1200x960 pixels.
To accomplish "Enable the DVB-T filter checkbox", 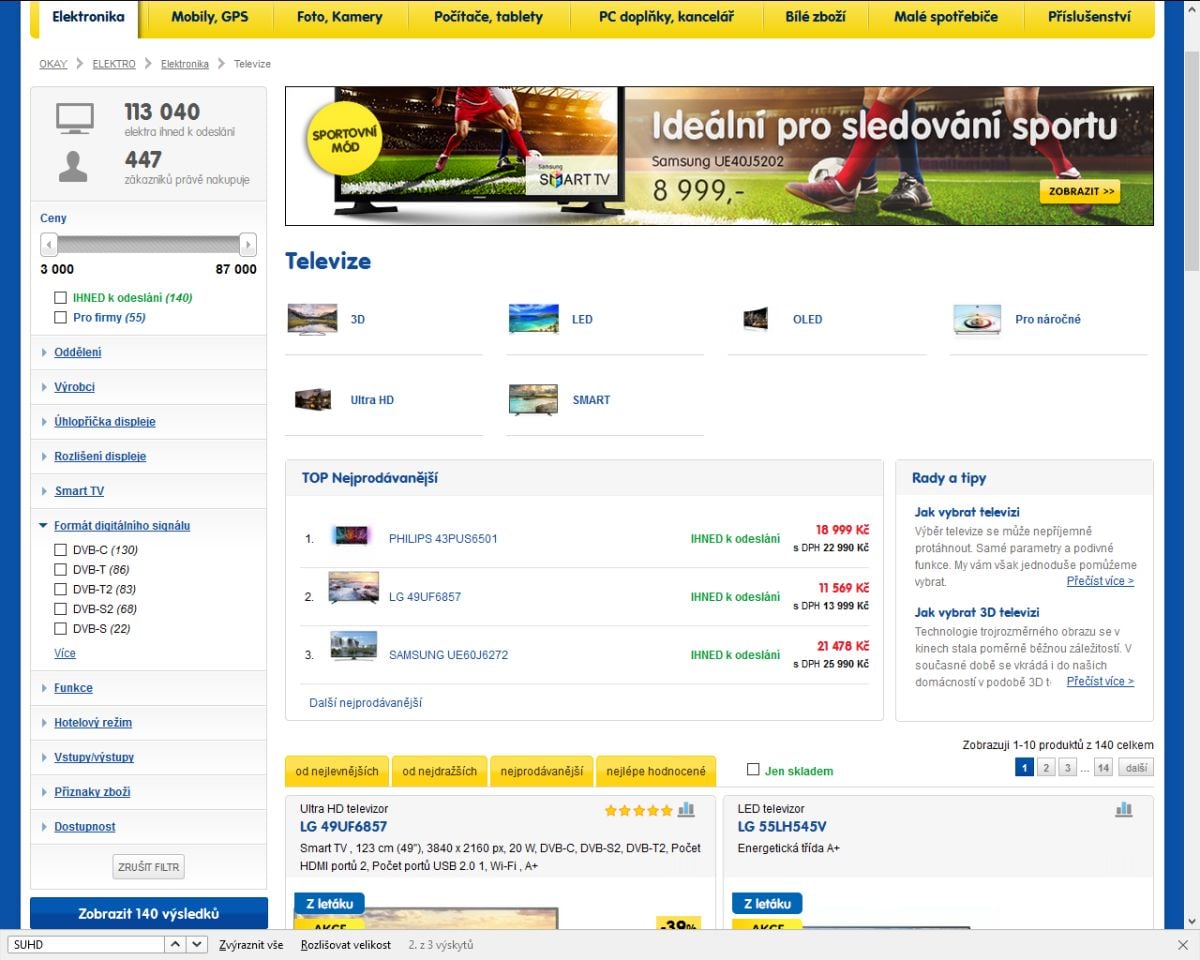I will [x=61, y=570].
